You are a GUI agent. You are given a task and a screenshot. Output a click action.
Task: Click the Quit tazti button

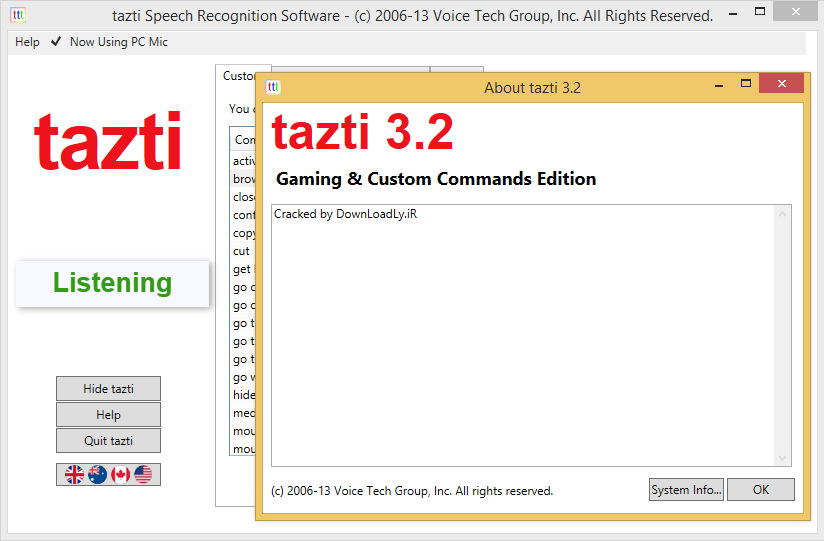point(108,441)
